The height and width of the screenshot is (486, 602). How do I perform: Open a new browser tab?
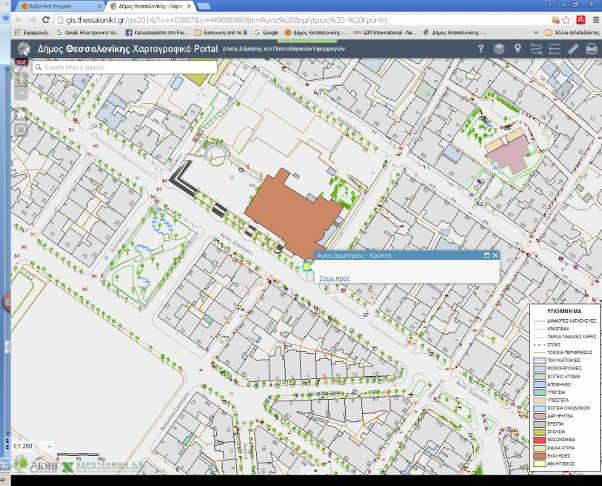click(x=204, y=6)
